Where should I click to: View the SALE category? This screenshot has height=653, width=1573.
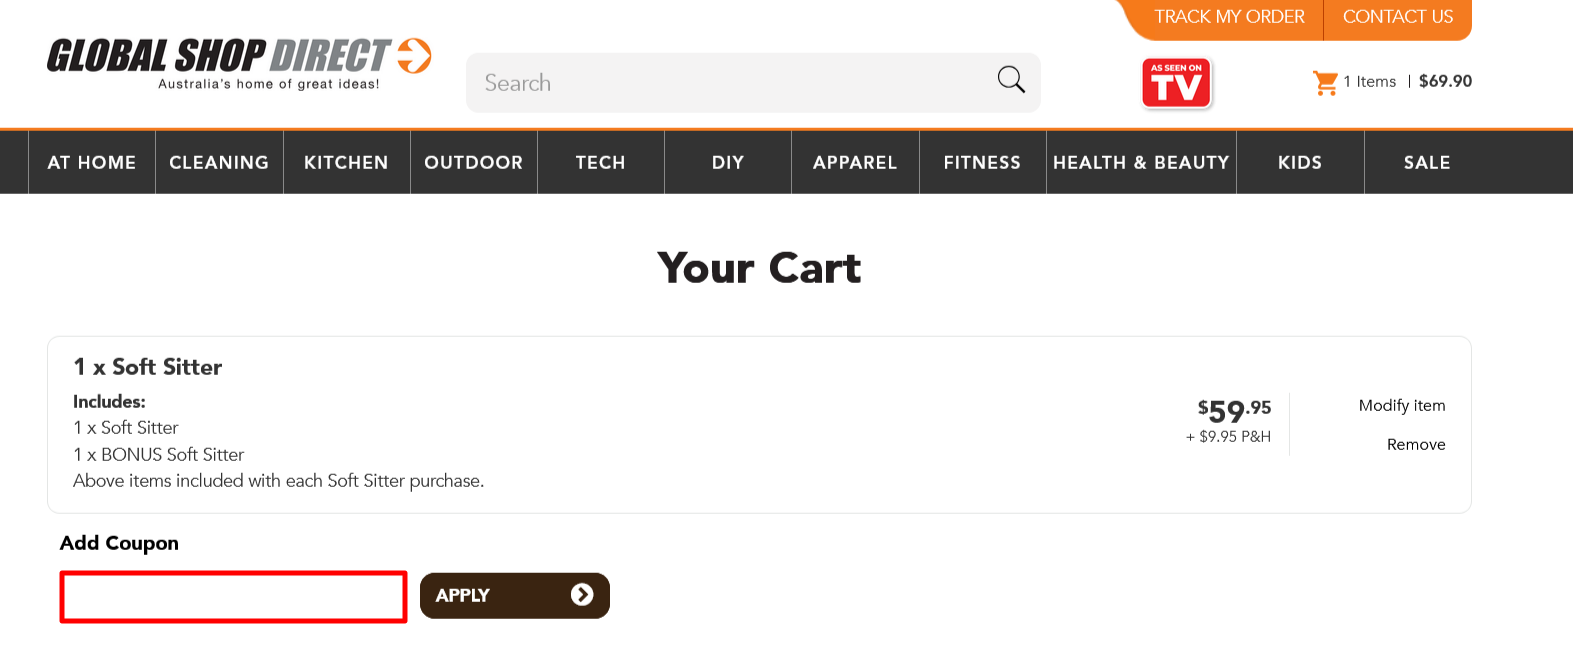pos(1427,162)
